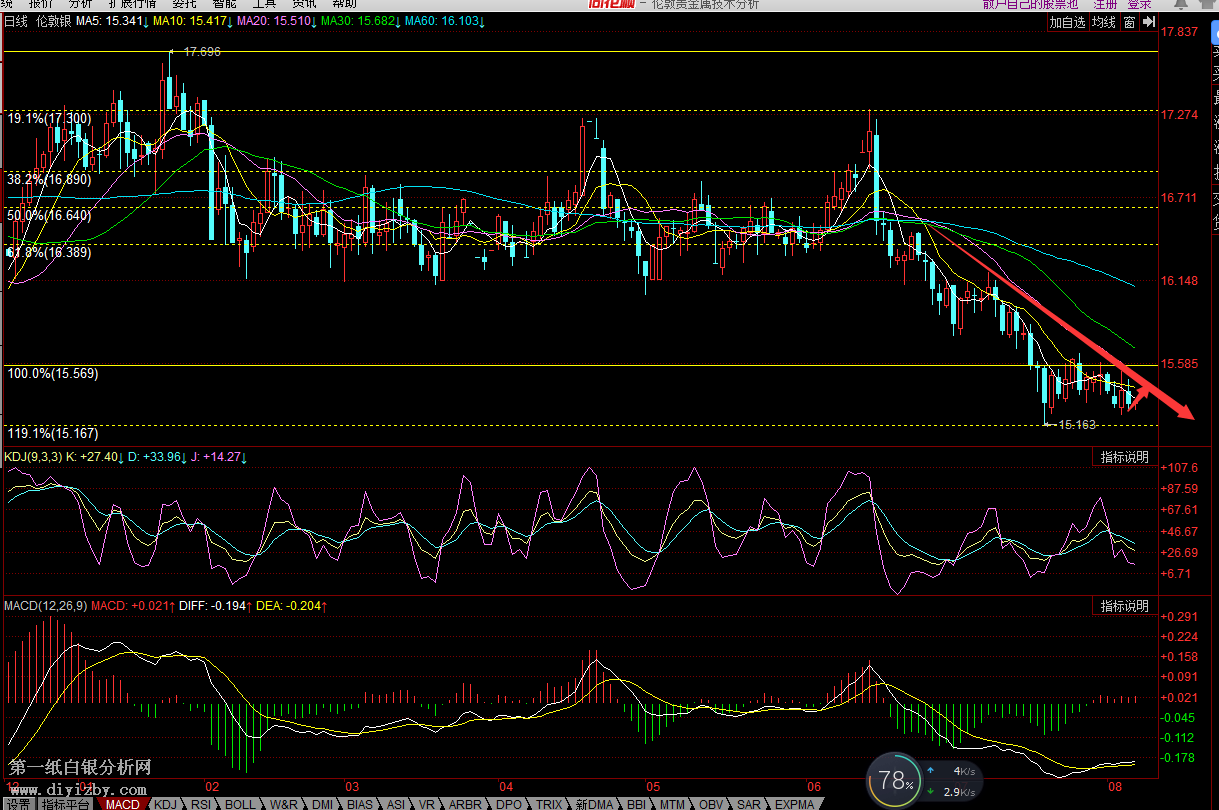
Task: Open the 78% memory accelerator floating ball
Action: (x=896, y=781)
